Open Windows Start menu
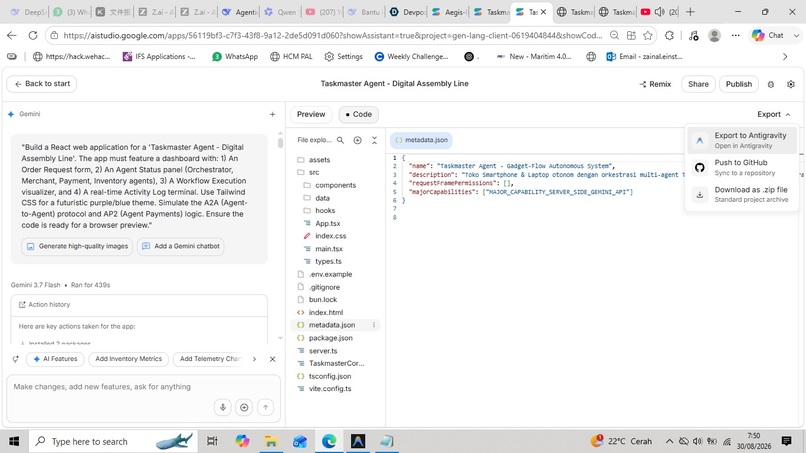 click(14, 441)
